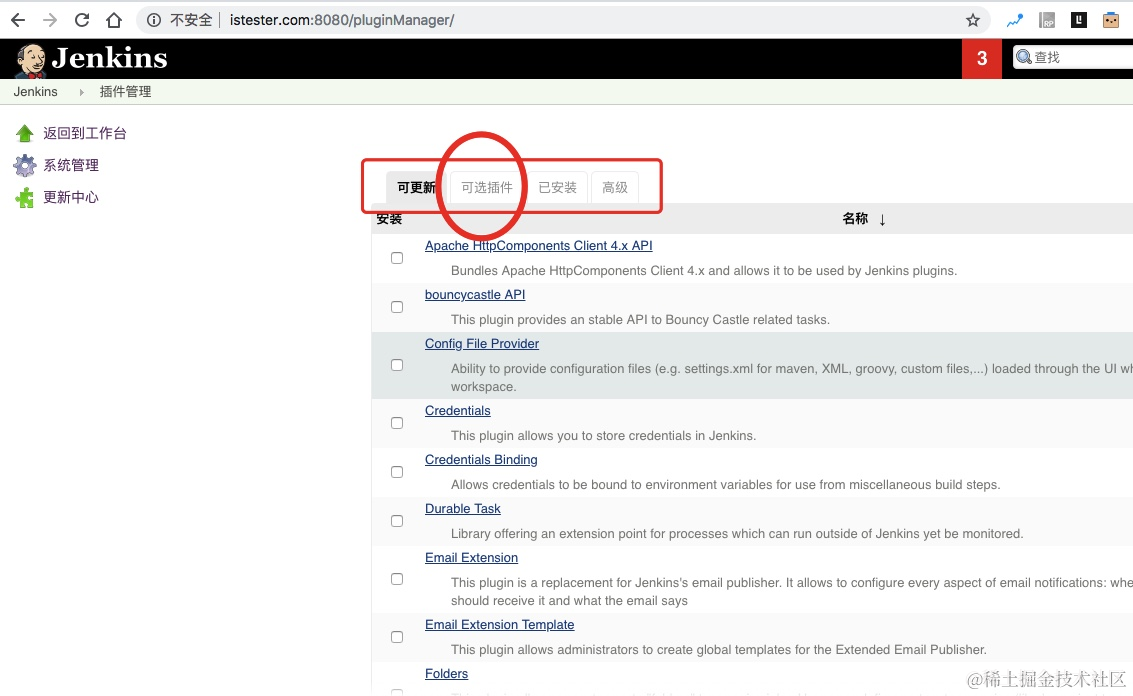The image size is (1133, 696).
Task: Click the green up-arrow icon for 返回到工作台
Action: (x=25, y=133)
